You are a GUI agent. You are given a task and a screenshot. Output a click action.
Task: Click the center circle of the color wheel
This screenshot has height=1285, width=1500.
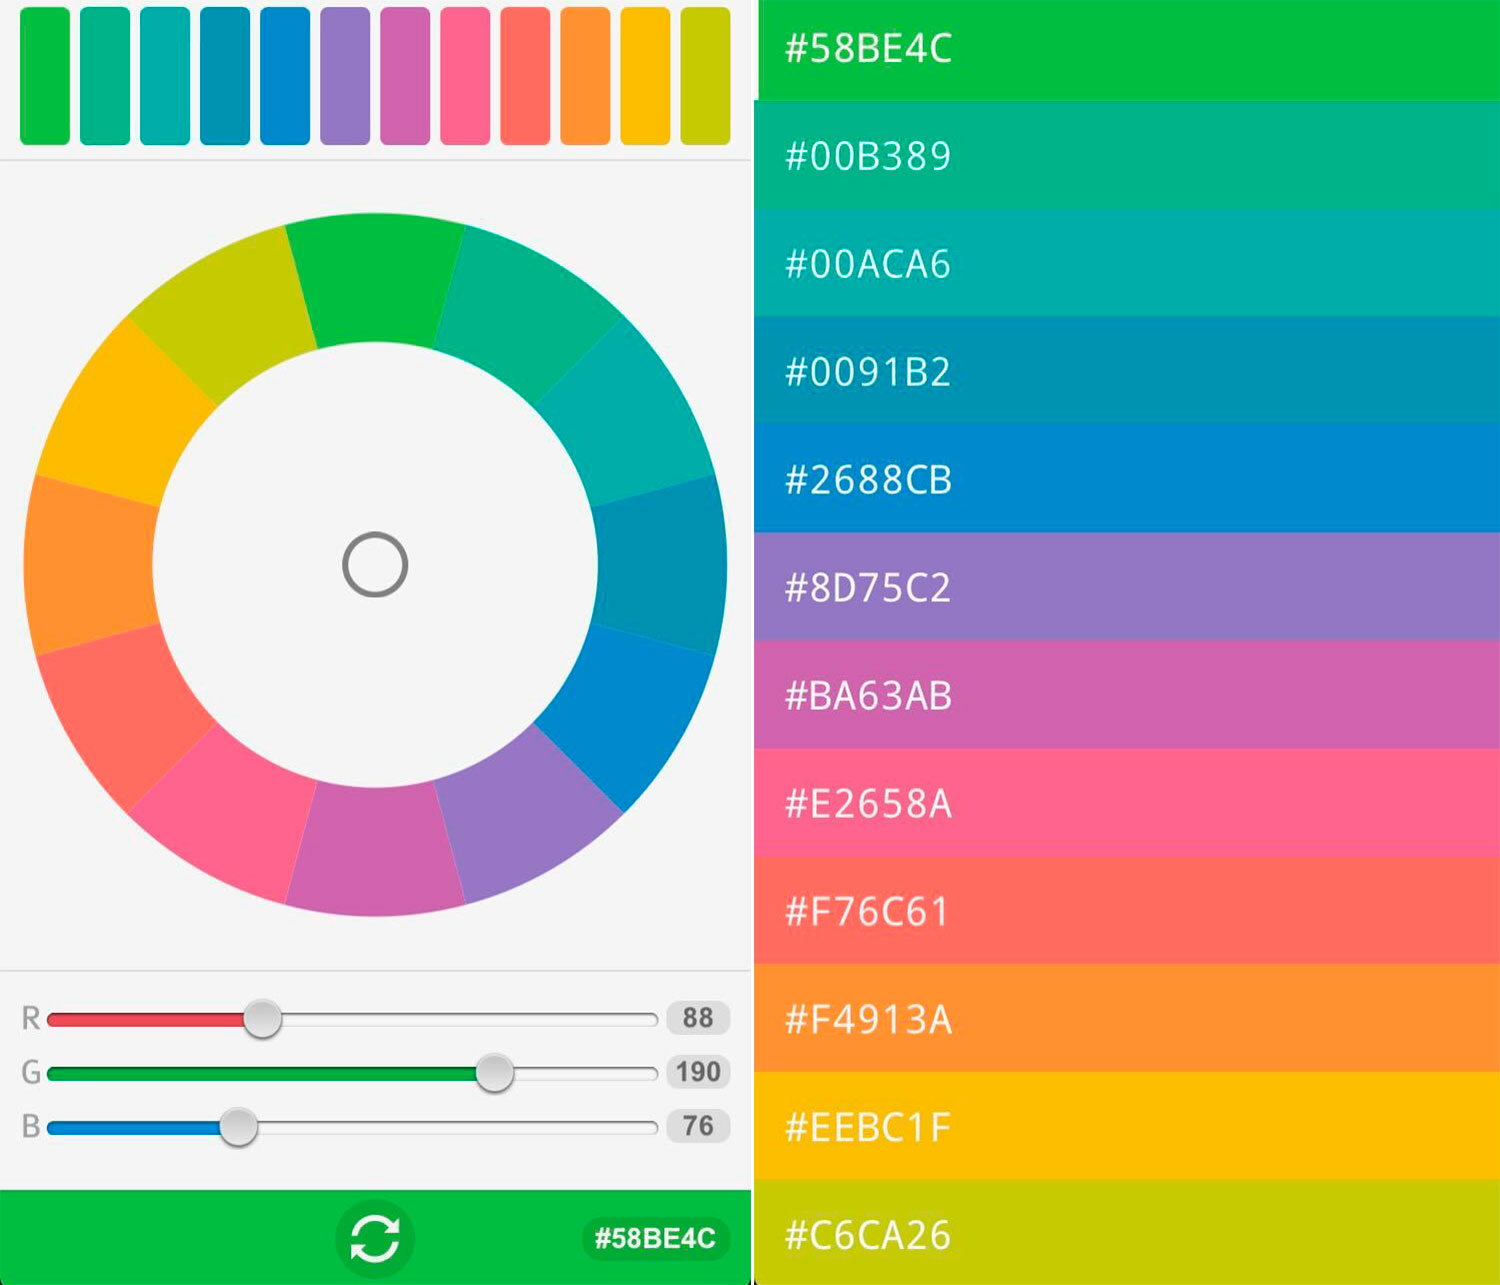click(373, 563)
